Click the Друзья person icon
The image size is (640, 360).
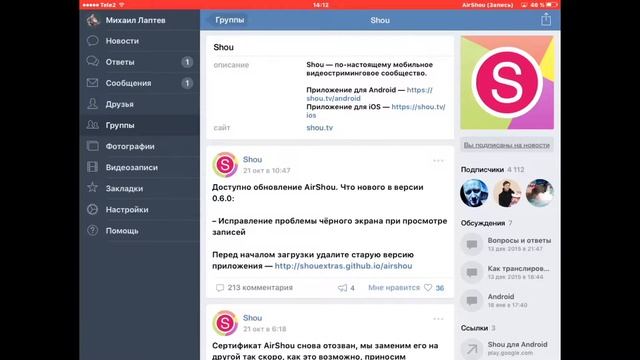(93, 104)
